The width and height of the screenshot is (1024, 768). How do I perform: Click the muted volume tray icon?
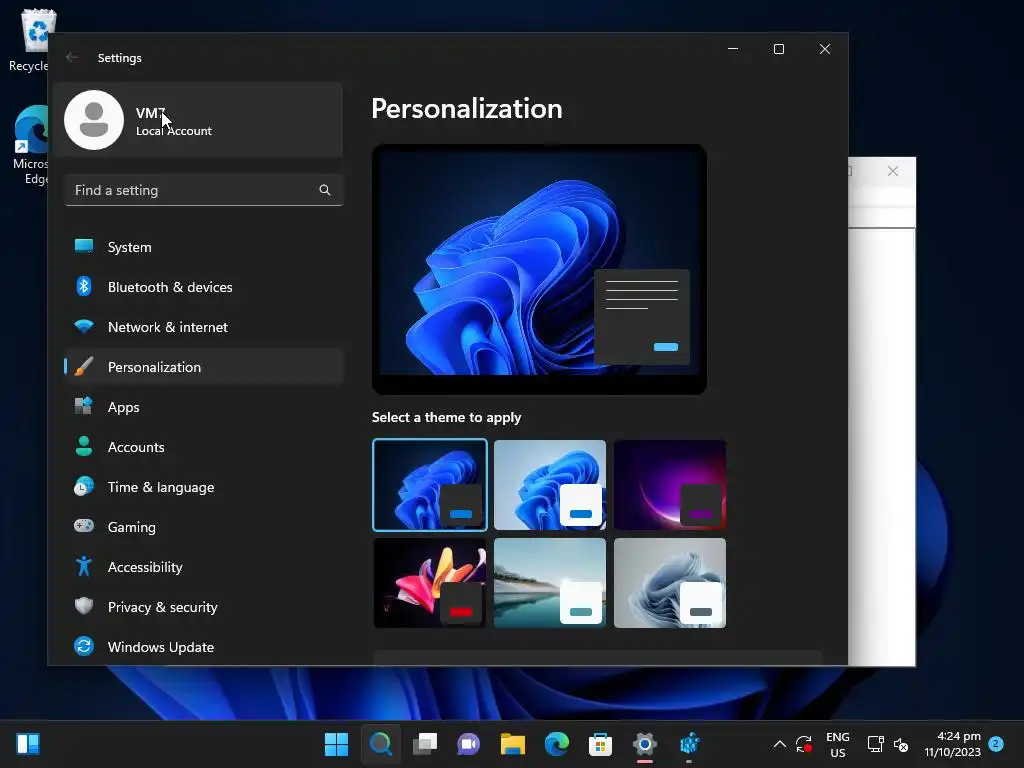pos(901,744)
